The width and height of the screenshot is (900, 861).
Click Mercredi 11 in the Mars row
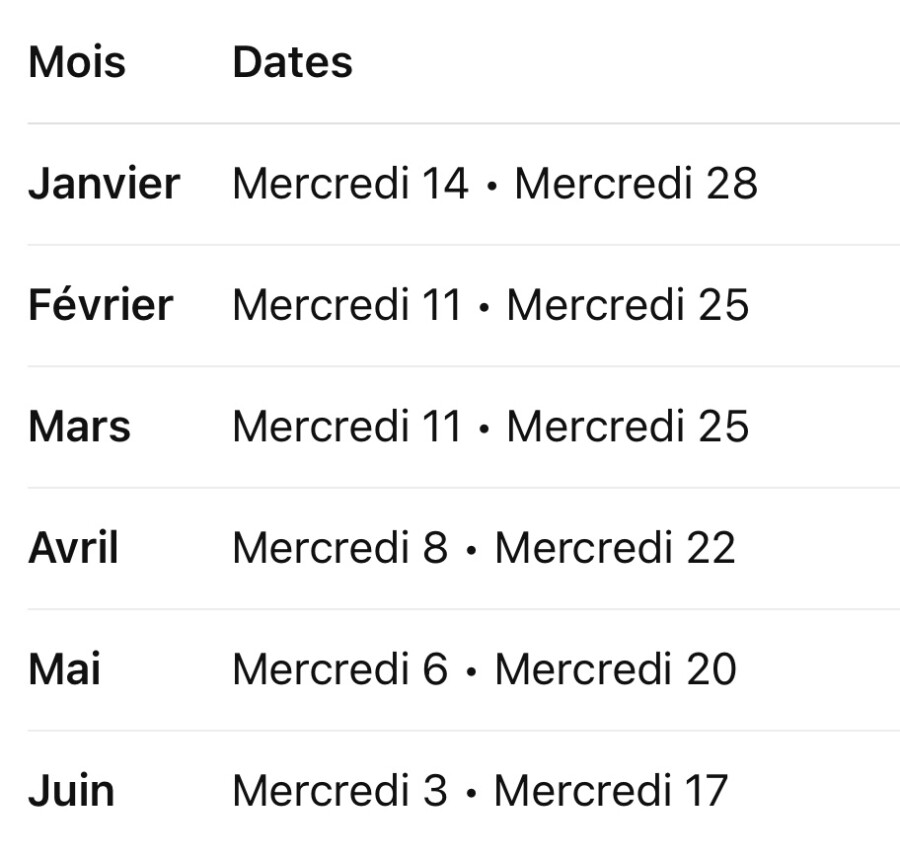[347, 427]
